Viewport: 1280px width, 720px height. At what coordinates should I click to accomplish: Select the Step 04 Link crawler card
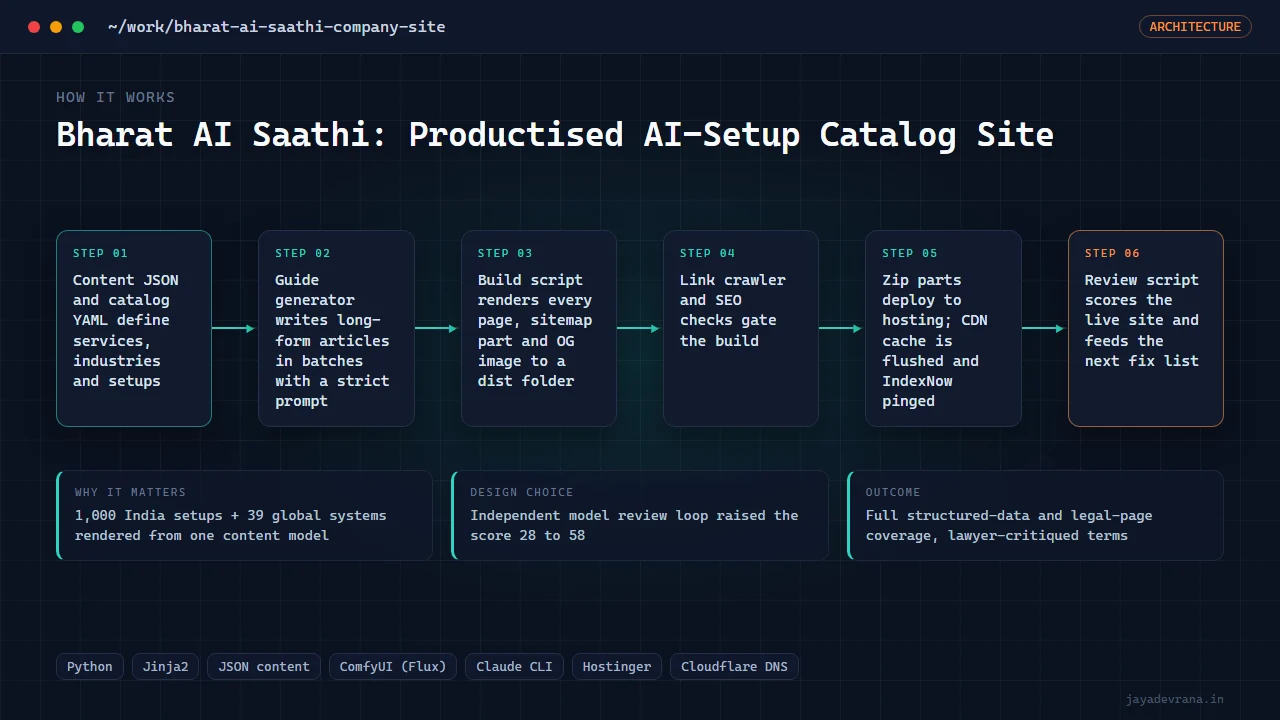tap(741, 328)
